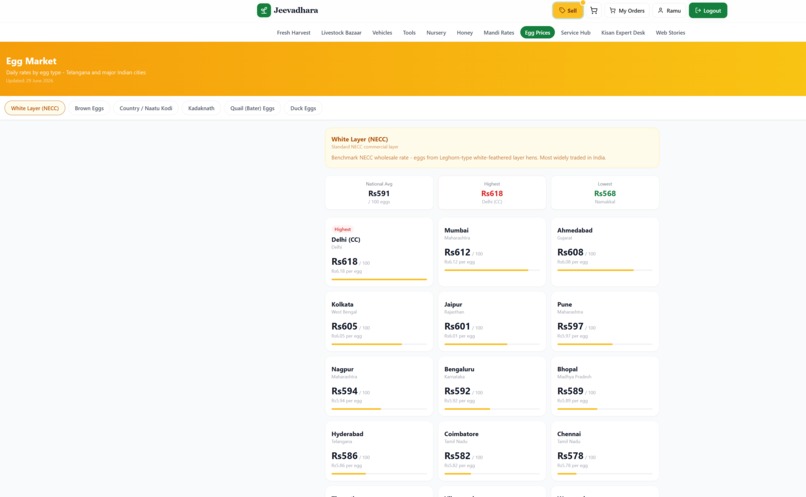The height and width of the screenshot is (497, 806).
Task: Open the Mumbai price card
Action: pos(492,252)
